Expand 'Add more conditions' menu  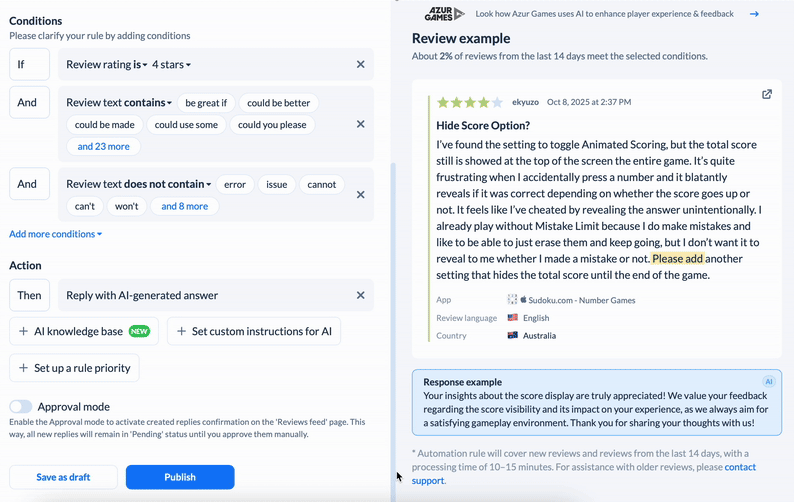(x=56, y=234)
